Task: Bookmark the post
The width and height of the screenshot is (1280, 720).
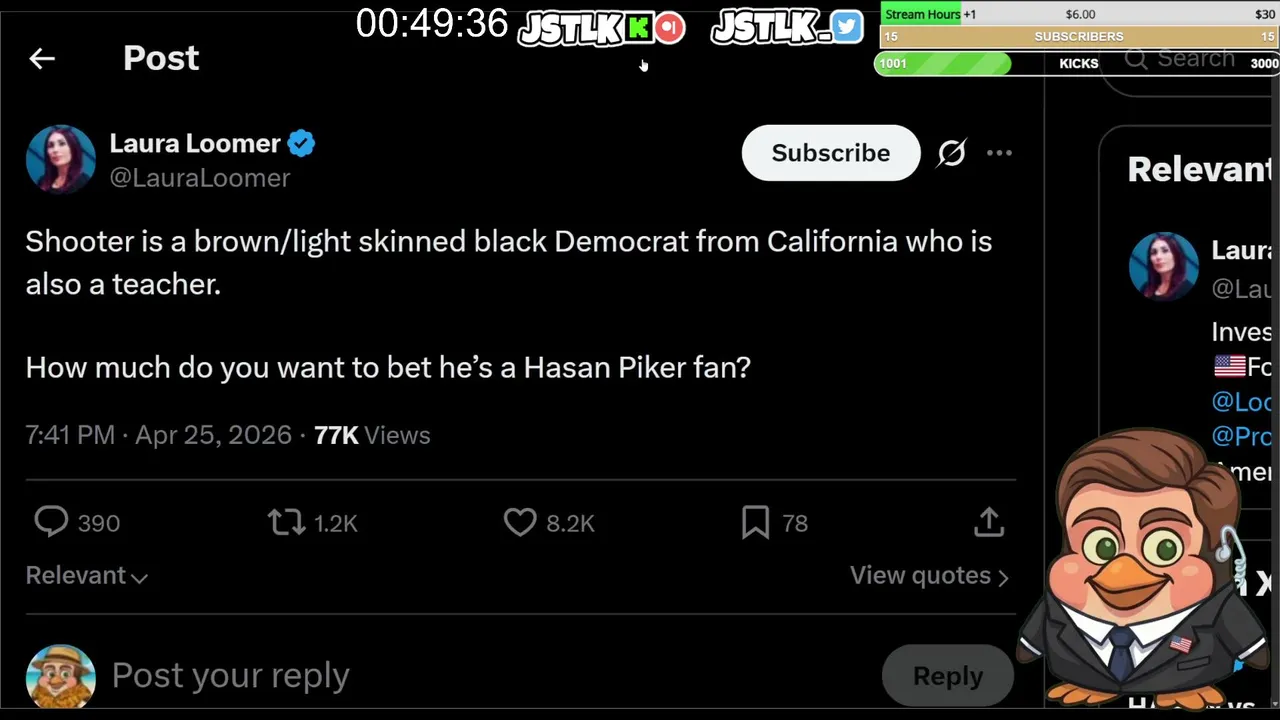Action: click(x=755, y=522)
